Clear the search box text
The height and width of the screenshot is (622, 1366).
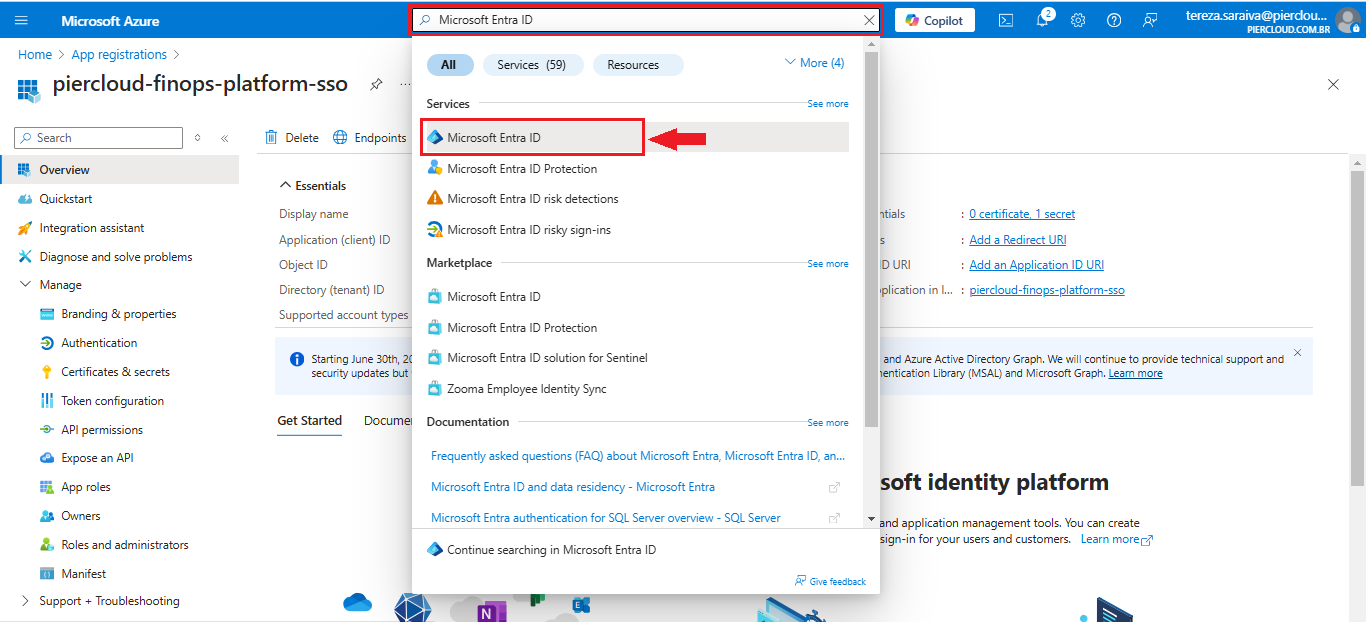click(868, 20)
